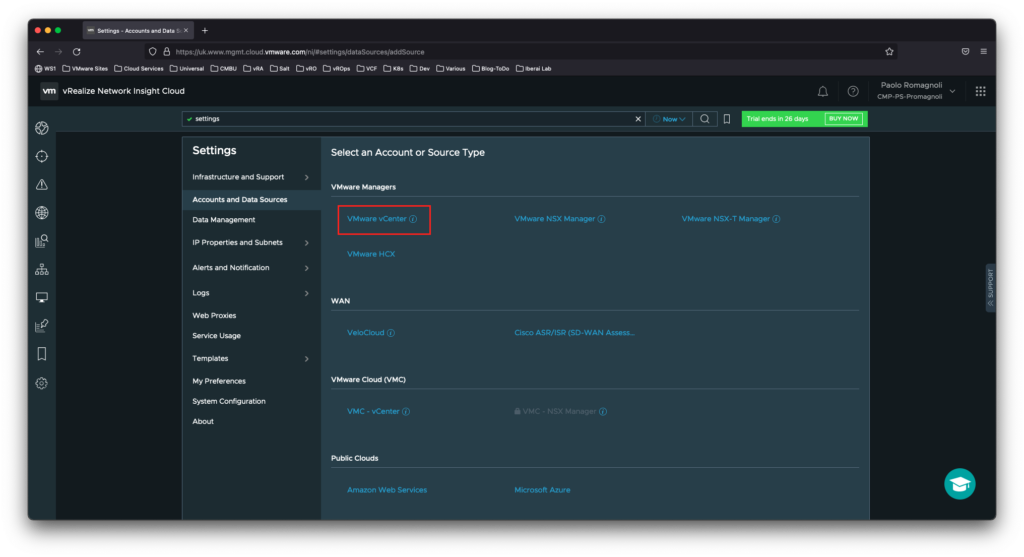Viewport: 1024px width, 557px height.
Task: Select Amazon Web Services source
Action: tap(387, 490)
